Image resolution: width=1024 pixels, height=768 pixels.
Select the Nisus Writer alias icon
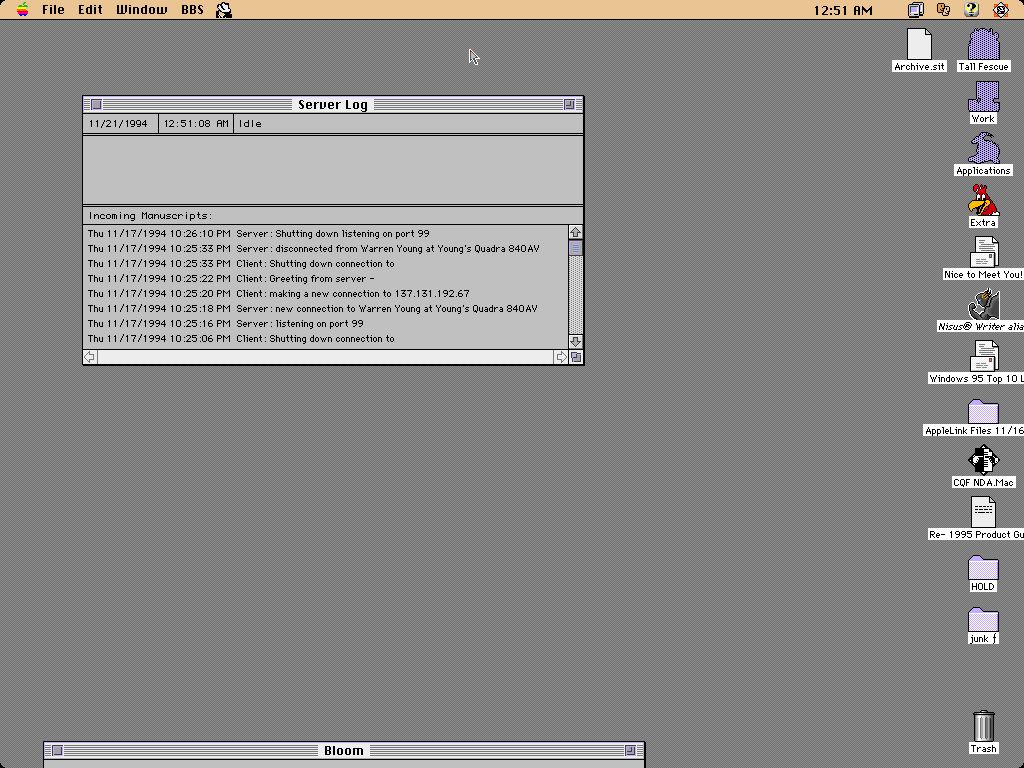click(x=983, y=305)
